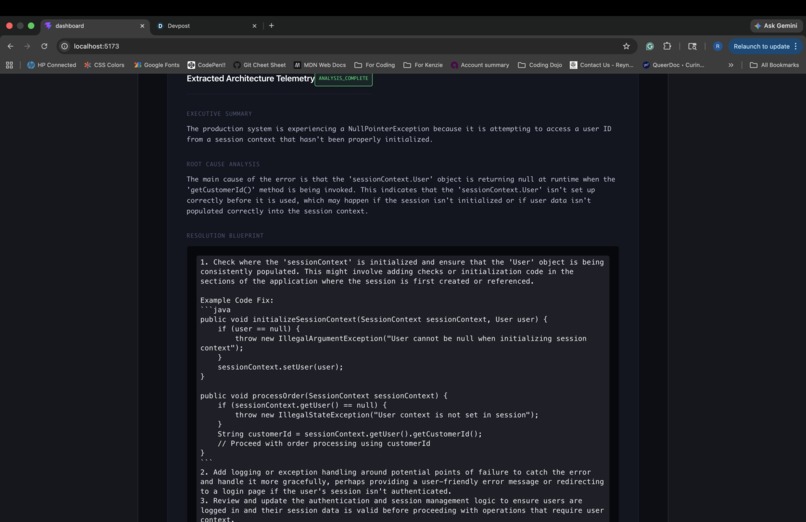This screenshot has height=522, width=806.
Task: Open CSS Colors bookmark
Action: pyautogui.click(x=104, y=65)
